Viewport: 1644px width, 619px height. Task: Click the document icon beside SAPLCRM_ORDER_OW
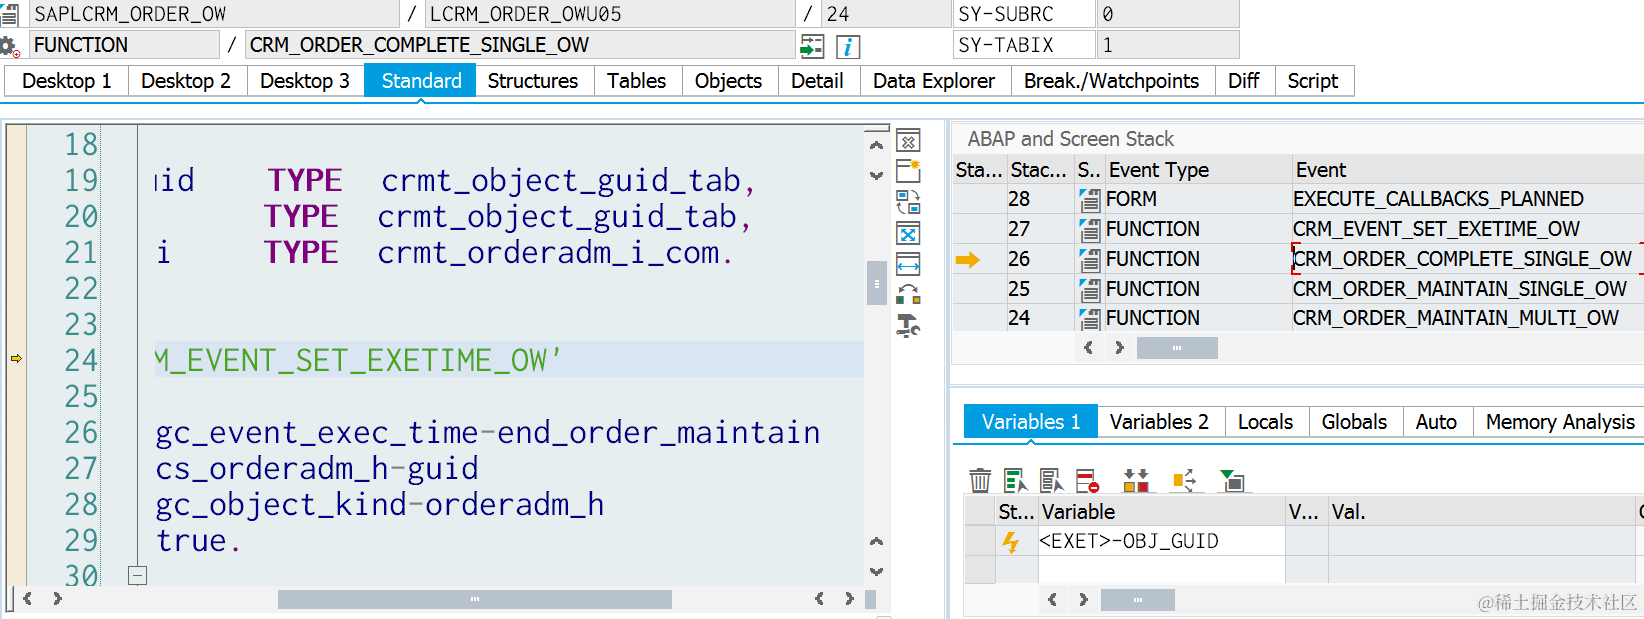coord(9,14)
